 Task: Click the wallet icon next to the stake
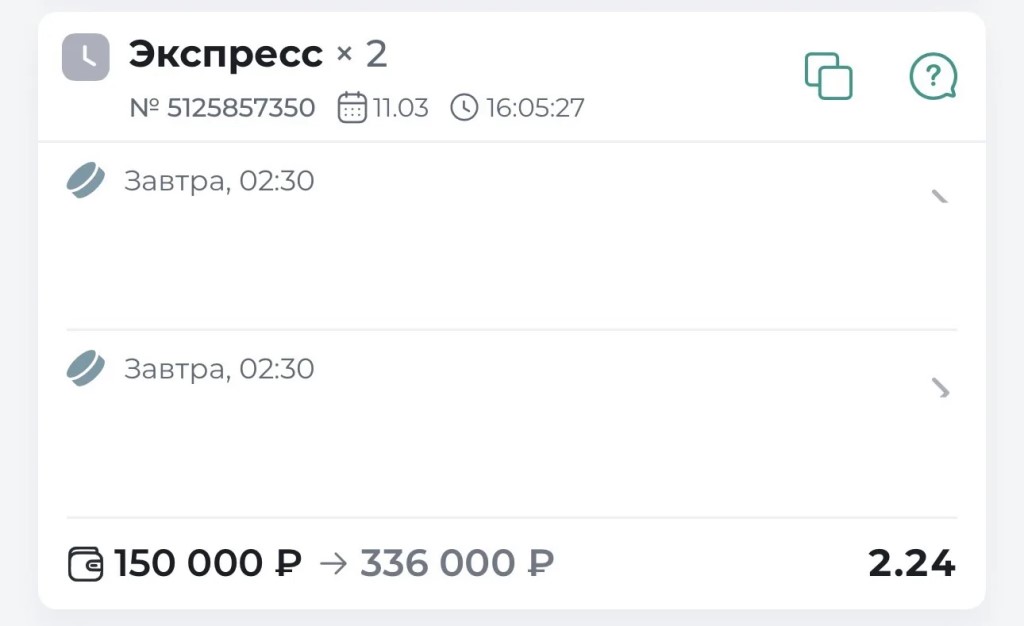click(x=85, y=564)
